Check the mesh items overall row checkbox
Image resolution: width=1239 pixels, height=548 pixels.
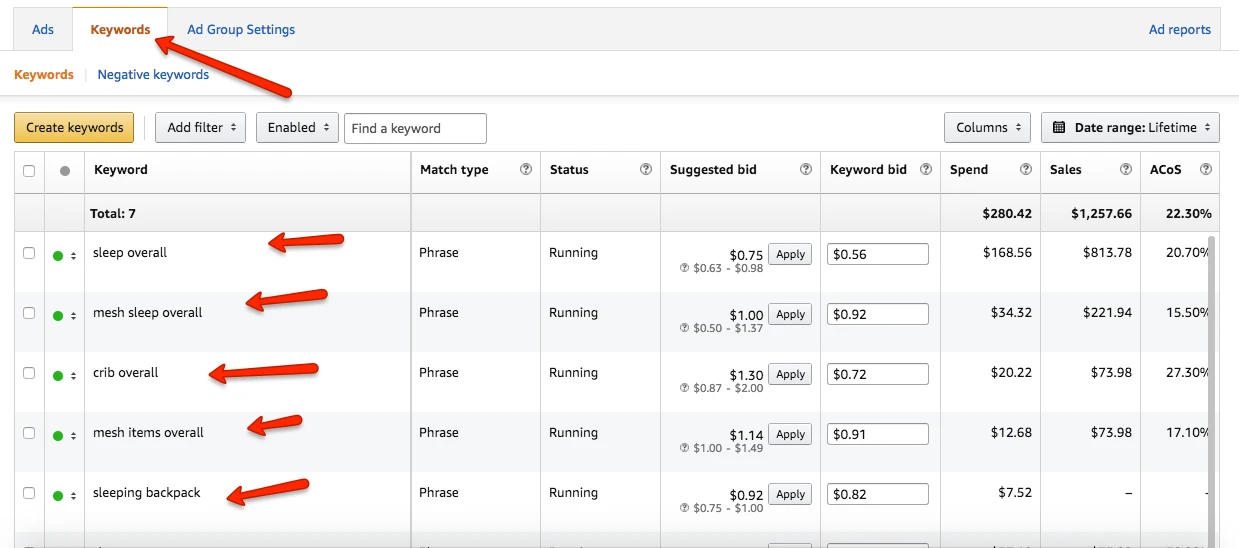click(x=29, y=433)
